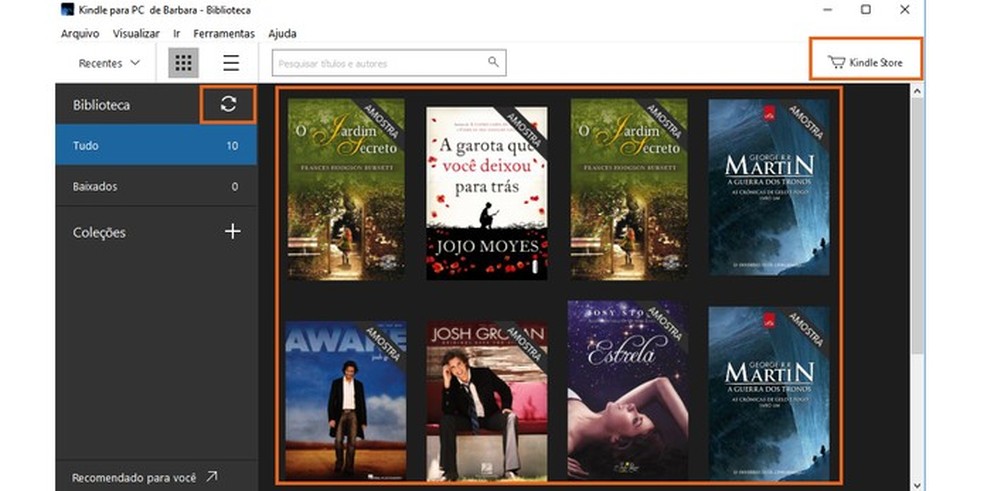Open Estrela book cover
This screenshot has width=984, height=491.
click(628, 390)
